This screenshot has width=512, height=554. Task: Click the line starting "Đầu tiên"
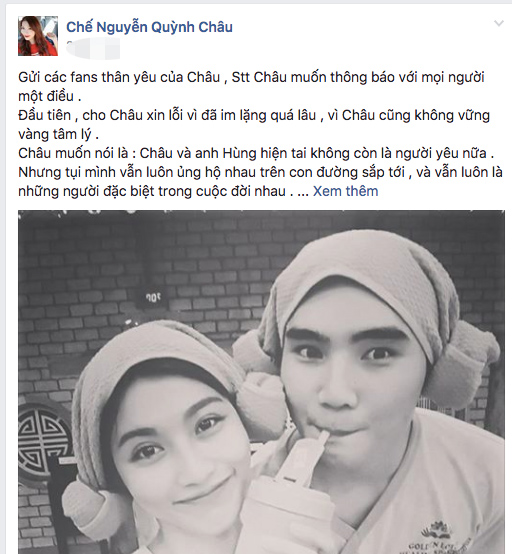pos(254,115)
